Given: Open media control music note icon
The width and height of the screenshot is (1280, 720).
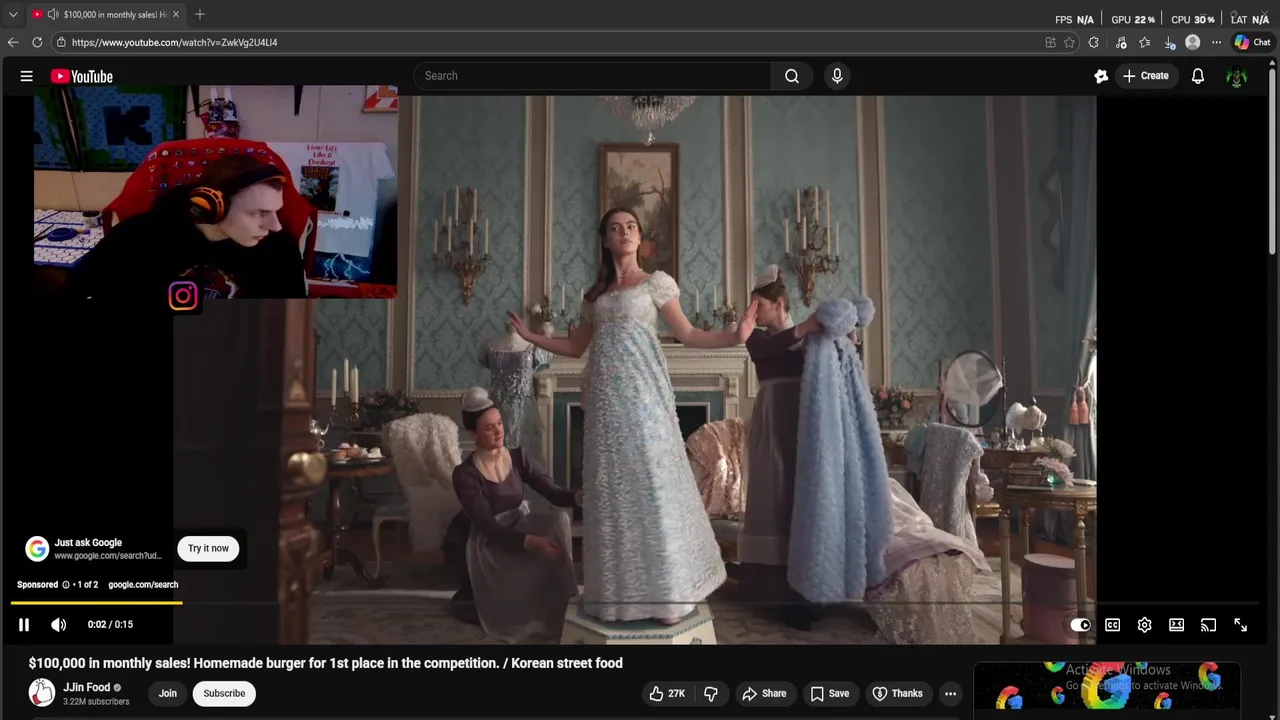Looking at the screenshot, I should pos(1121,42).
